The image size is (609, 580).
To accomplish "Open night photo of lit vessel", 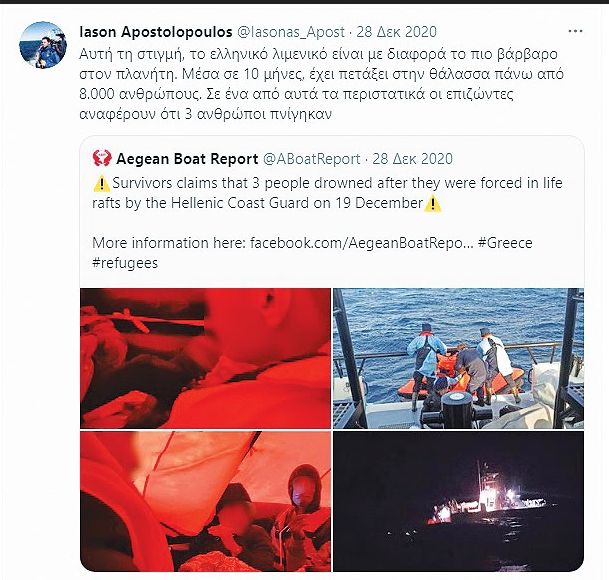I will (x=458, y=501).
